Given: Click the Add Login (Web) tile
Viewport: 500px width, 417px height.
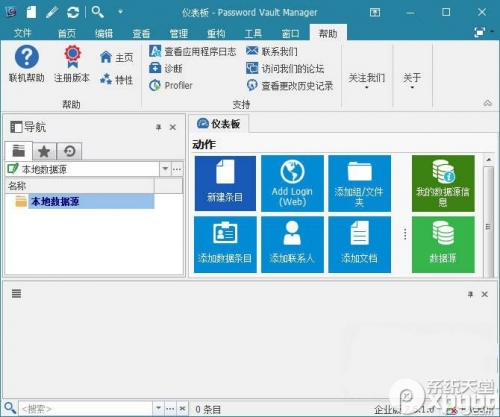Looking at the screenshot, I should pyautogui.click(x=292, y=183).
